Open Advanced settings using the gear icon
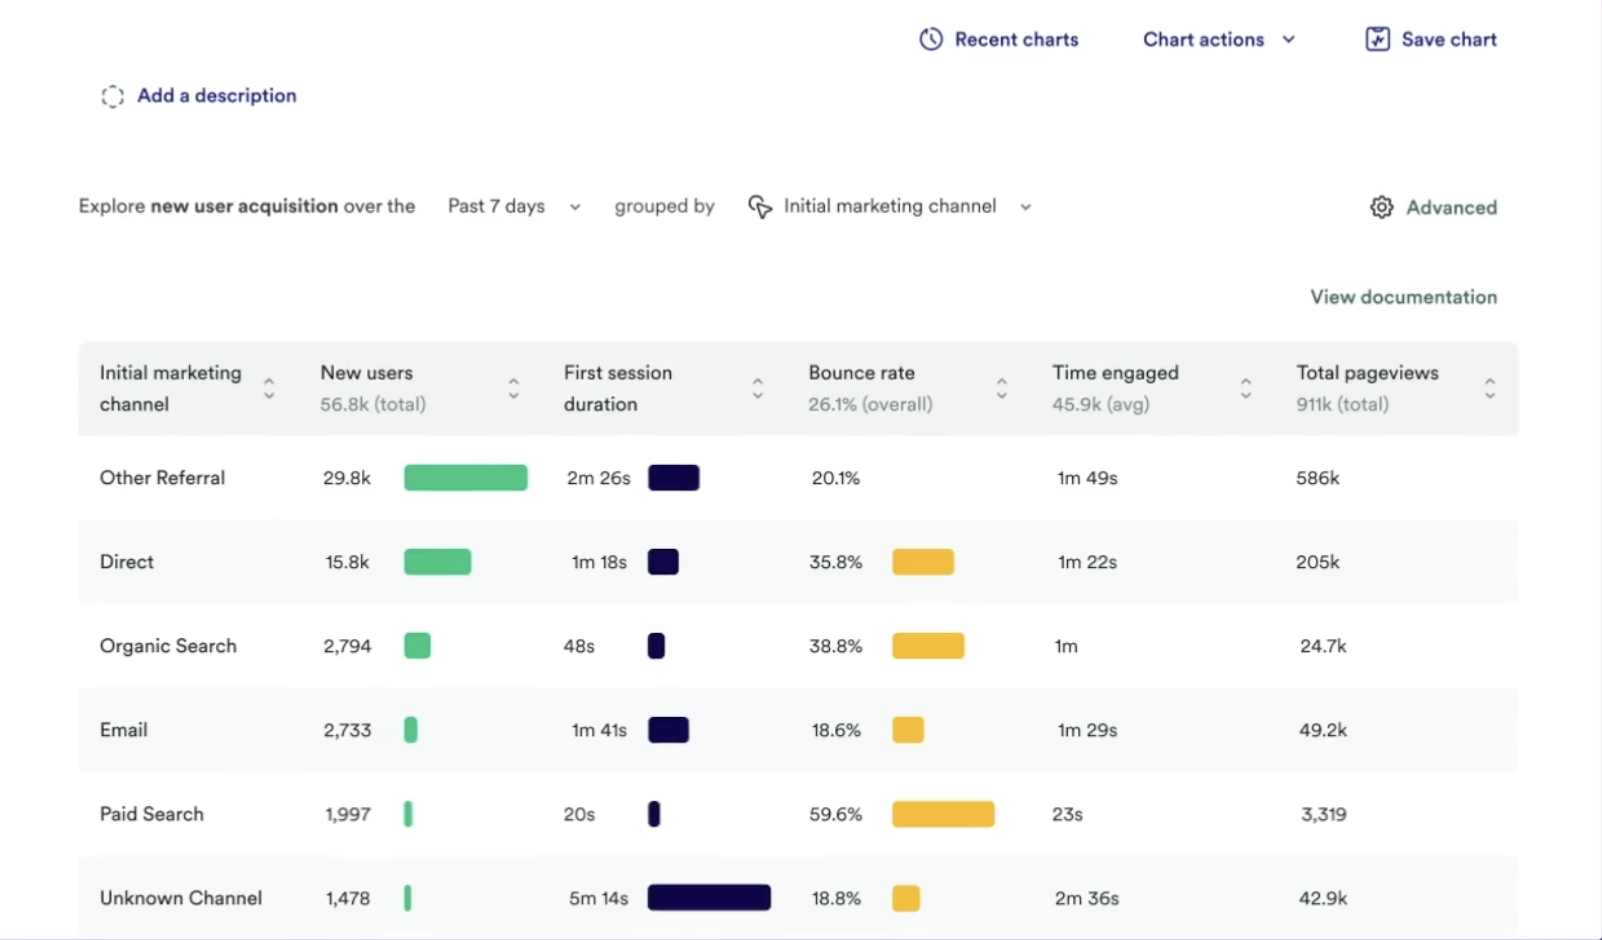Viewport: 1602px width, 940px height. [x=1381, y=206]
